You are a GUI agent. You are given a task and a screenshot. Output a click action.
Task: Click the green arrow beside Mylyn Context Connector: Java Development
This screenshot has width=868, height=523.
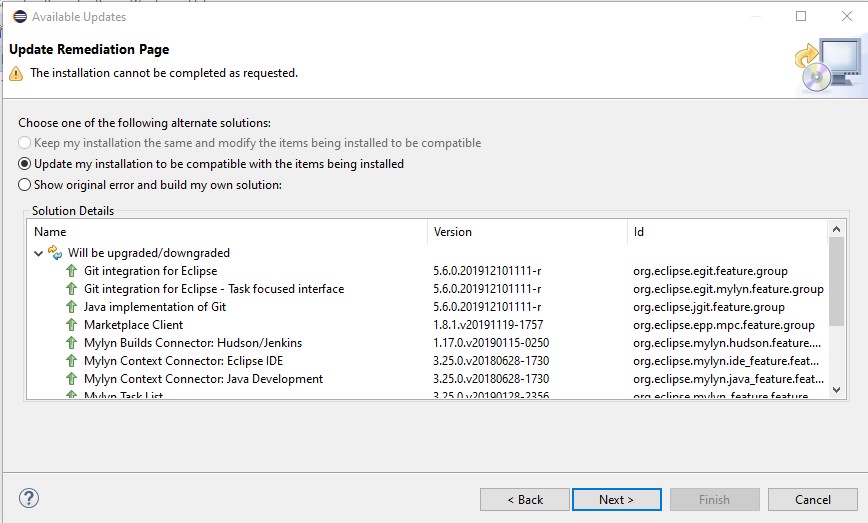pyautogui.click(x=71, y=379)
